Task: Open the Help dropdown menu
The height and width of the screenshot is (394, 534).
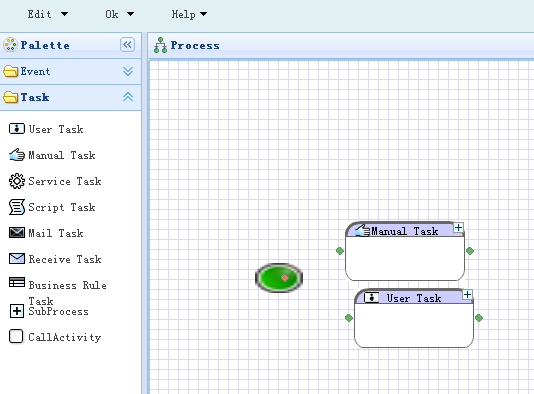Action: pos(189,14)
